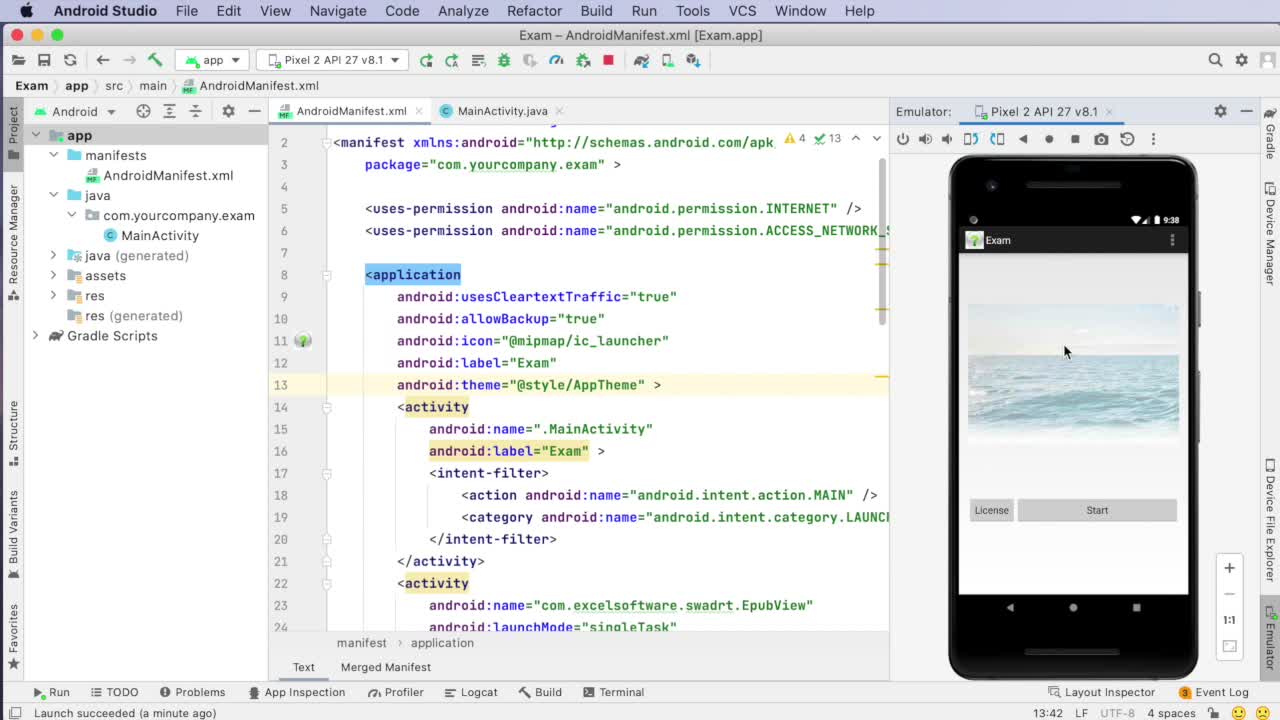Navigate back with the left arrow icon

click(103, 60)
